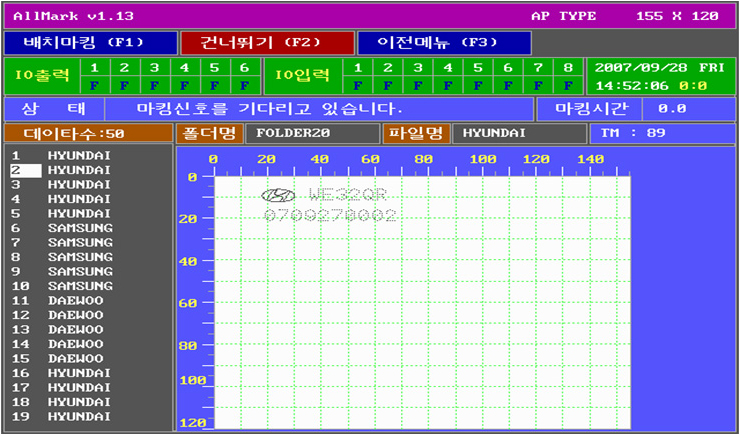Viewport: 740px width, 435px height.
Task: Click the Hyundai logo in marking preview
Action: (278, 195)
